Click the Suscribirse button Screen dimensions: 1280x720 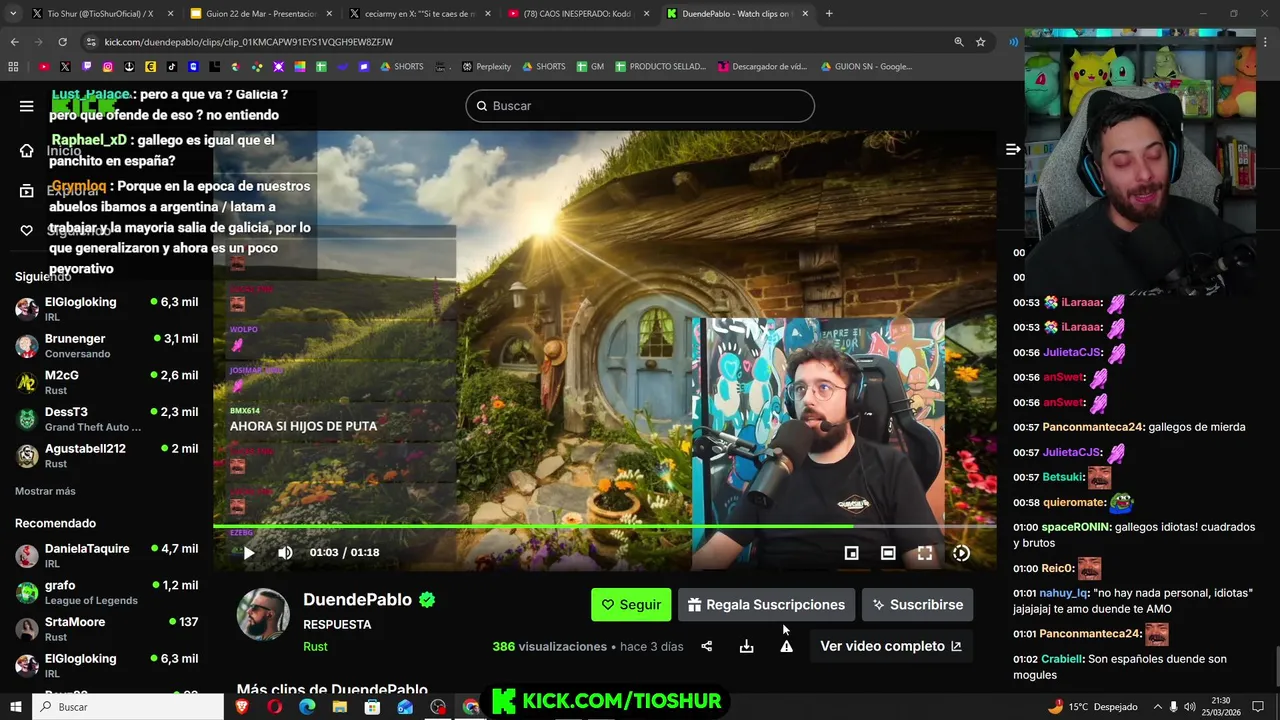point(917,605)
